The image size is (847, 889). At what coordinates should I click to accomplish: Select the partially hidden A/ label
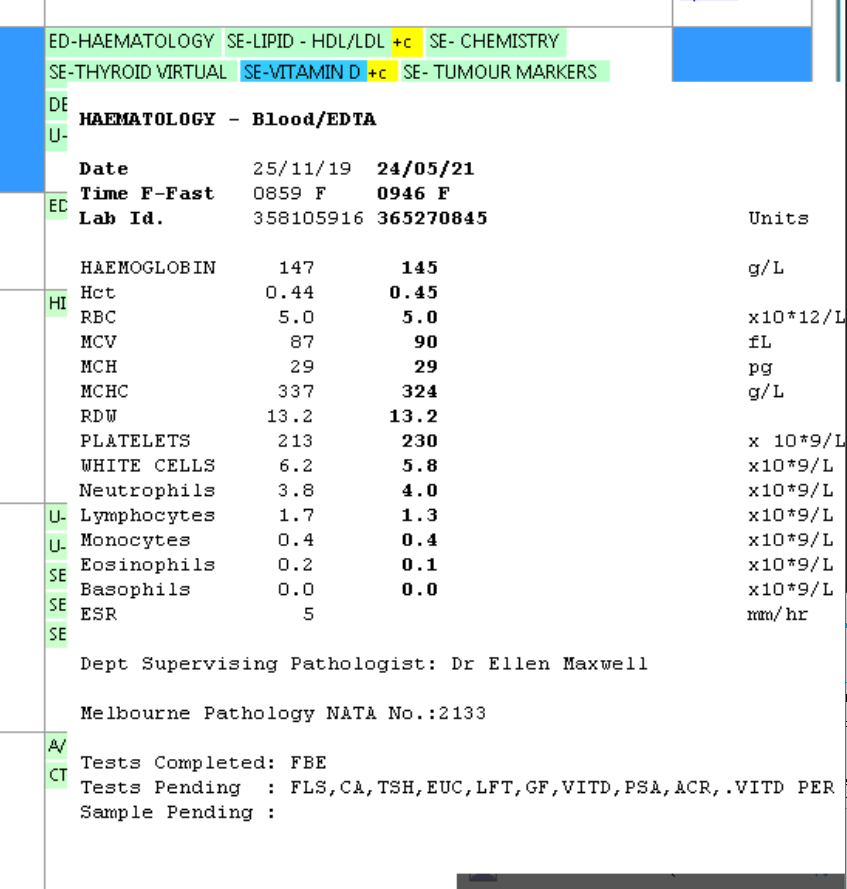click(57, 746)
